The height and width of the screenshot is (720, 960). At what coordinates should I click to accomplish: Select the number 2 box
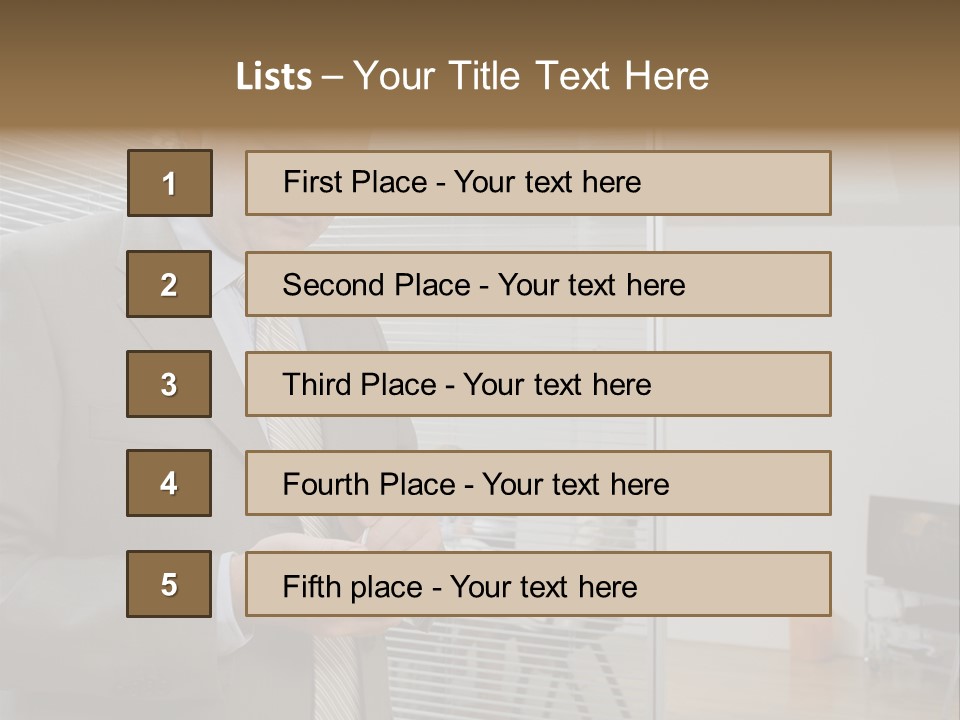(x=169, y=284)
